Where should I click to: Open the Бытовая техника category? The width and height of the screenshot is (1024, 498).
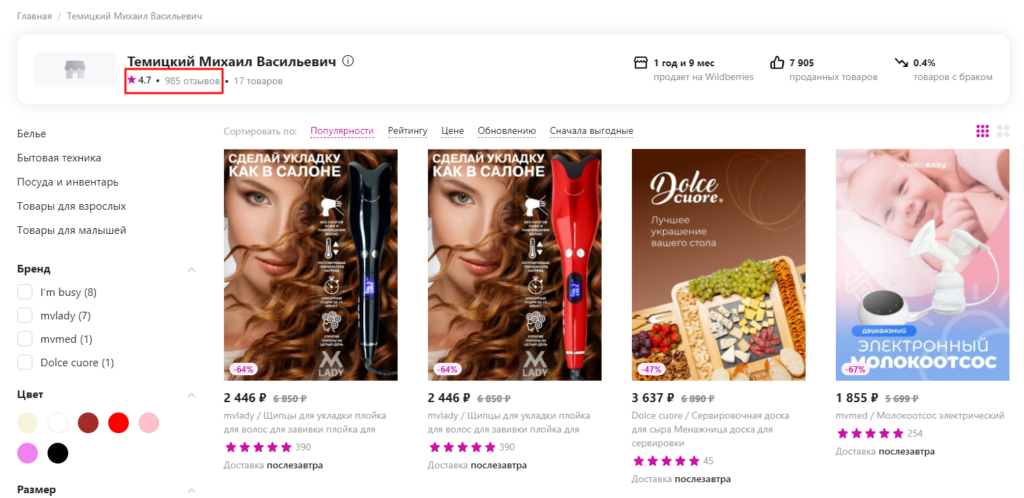(x=59, y=158)
